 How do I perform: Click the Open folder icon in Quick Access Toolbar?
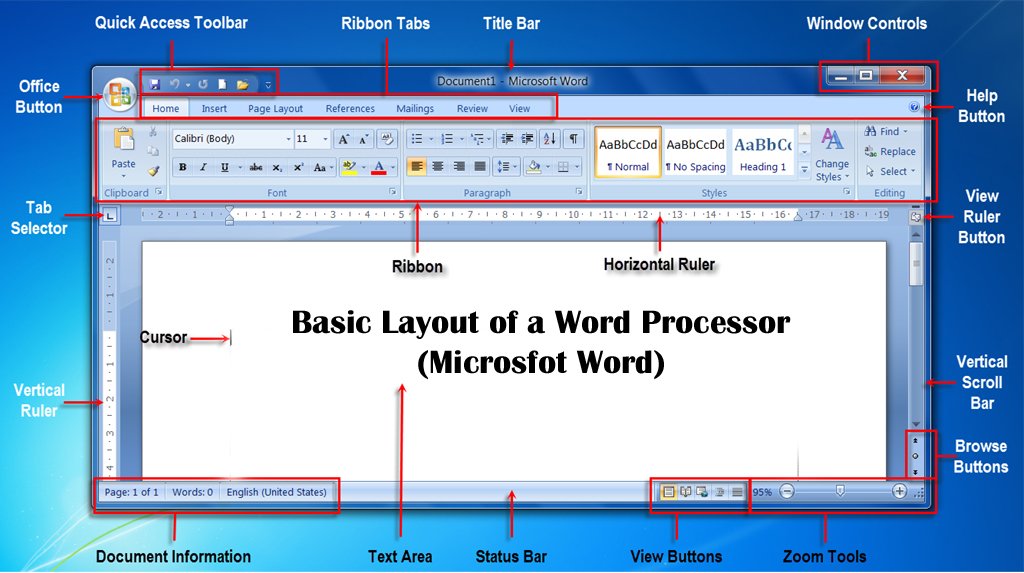(x=242, y=84)
